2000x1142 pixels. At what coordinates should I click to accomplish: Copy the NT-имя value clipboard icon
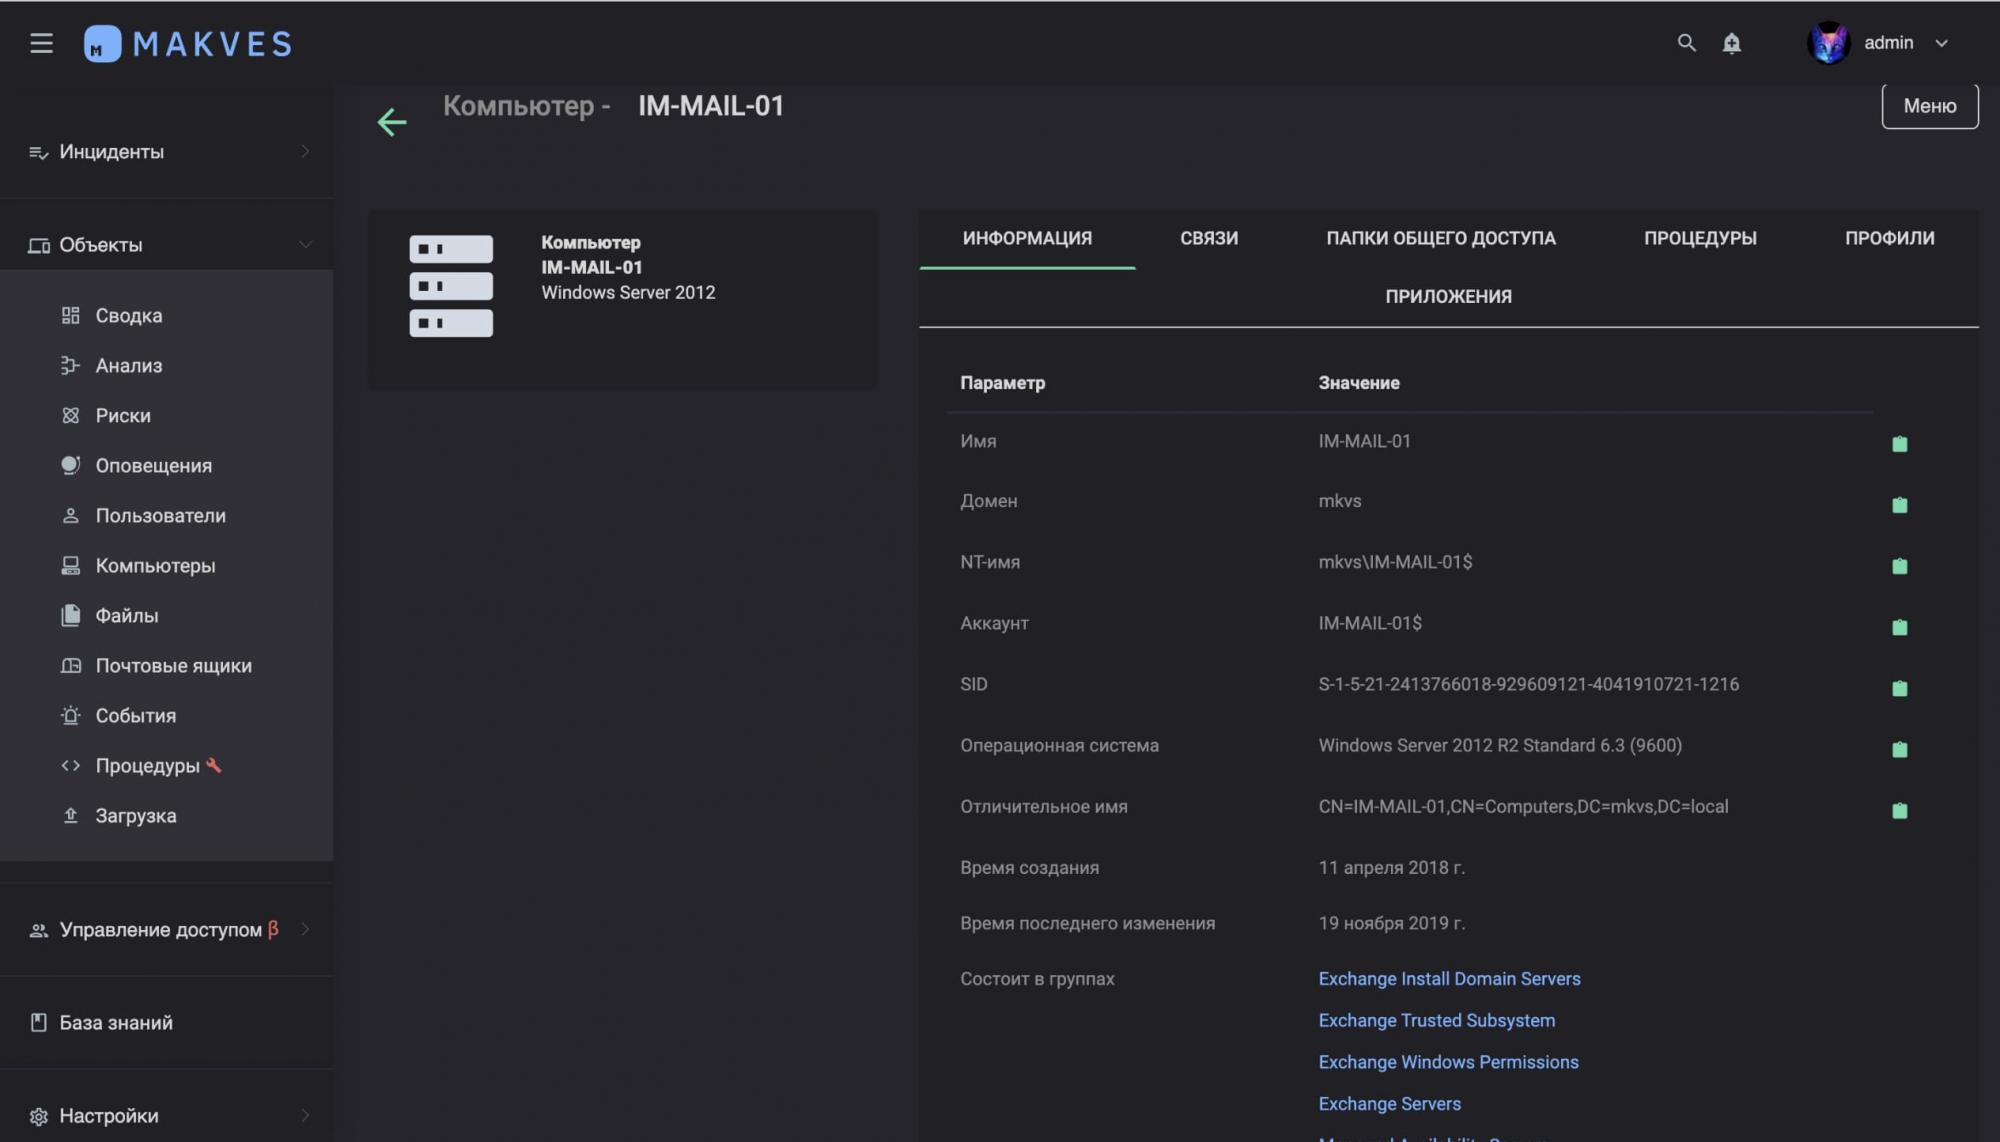click(1899, 566)
